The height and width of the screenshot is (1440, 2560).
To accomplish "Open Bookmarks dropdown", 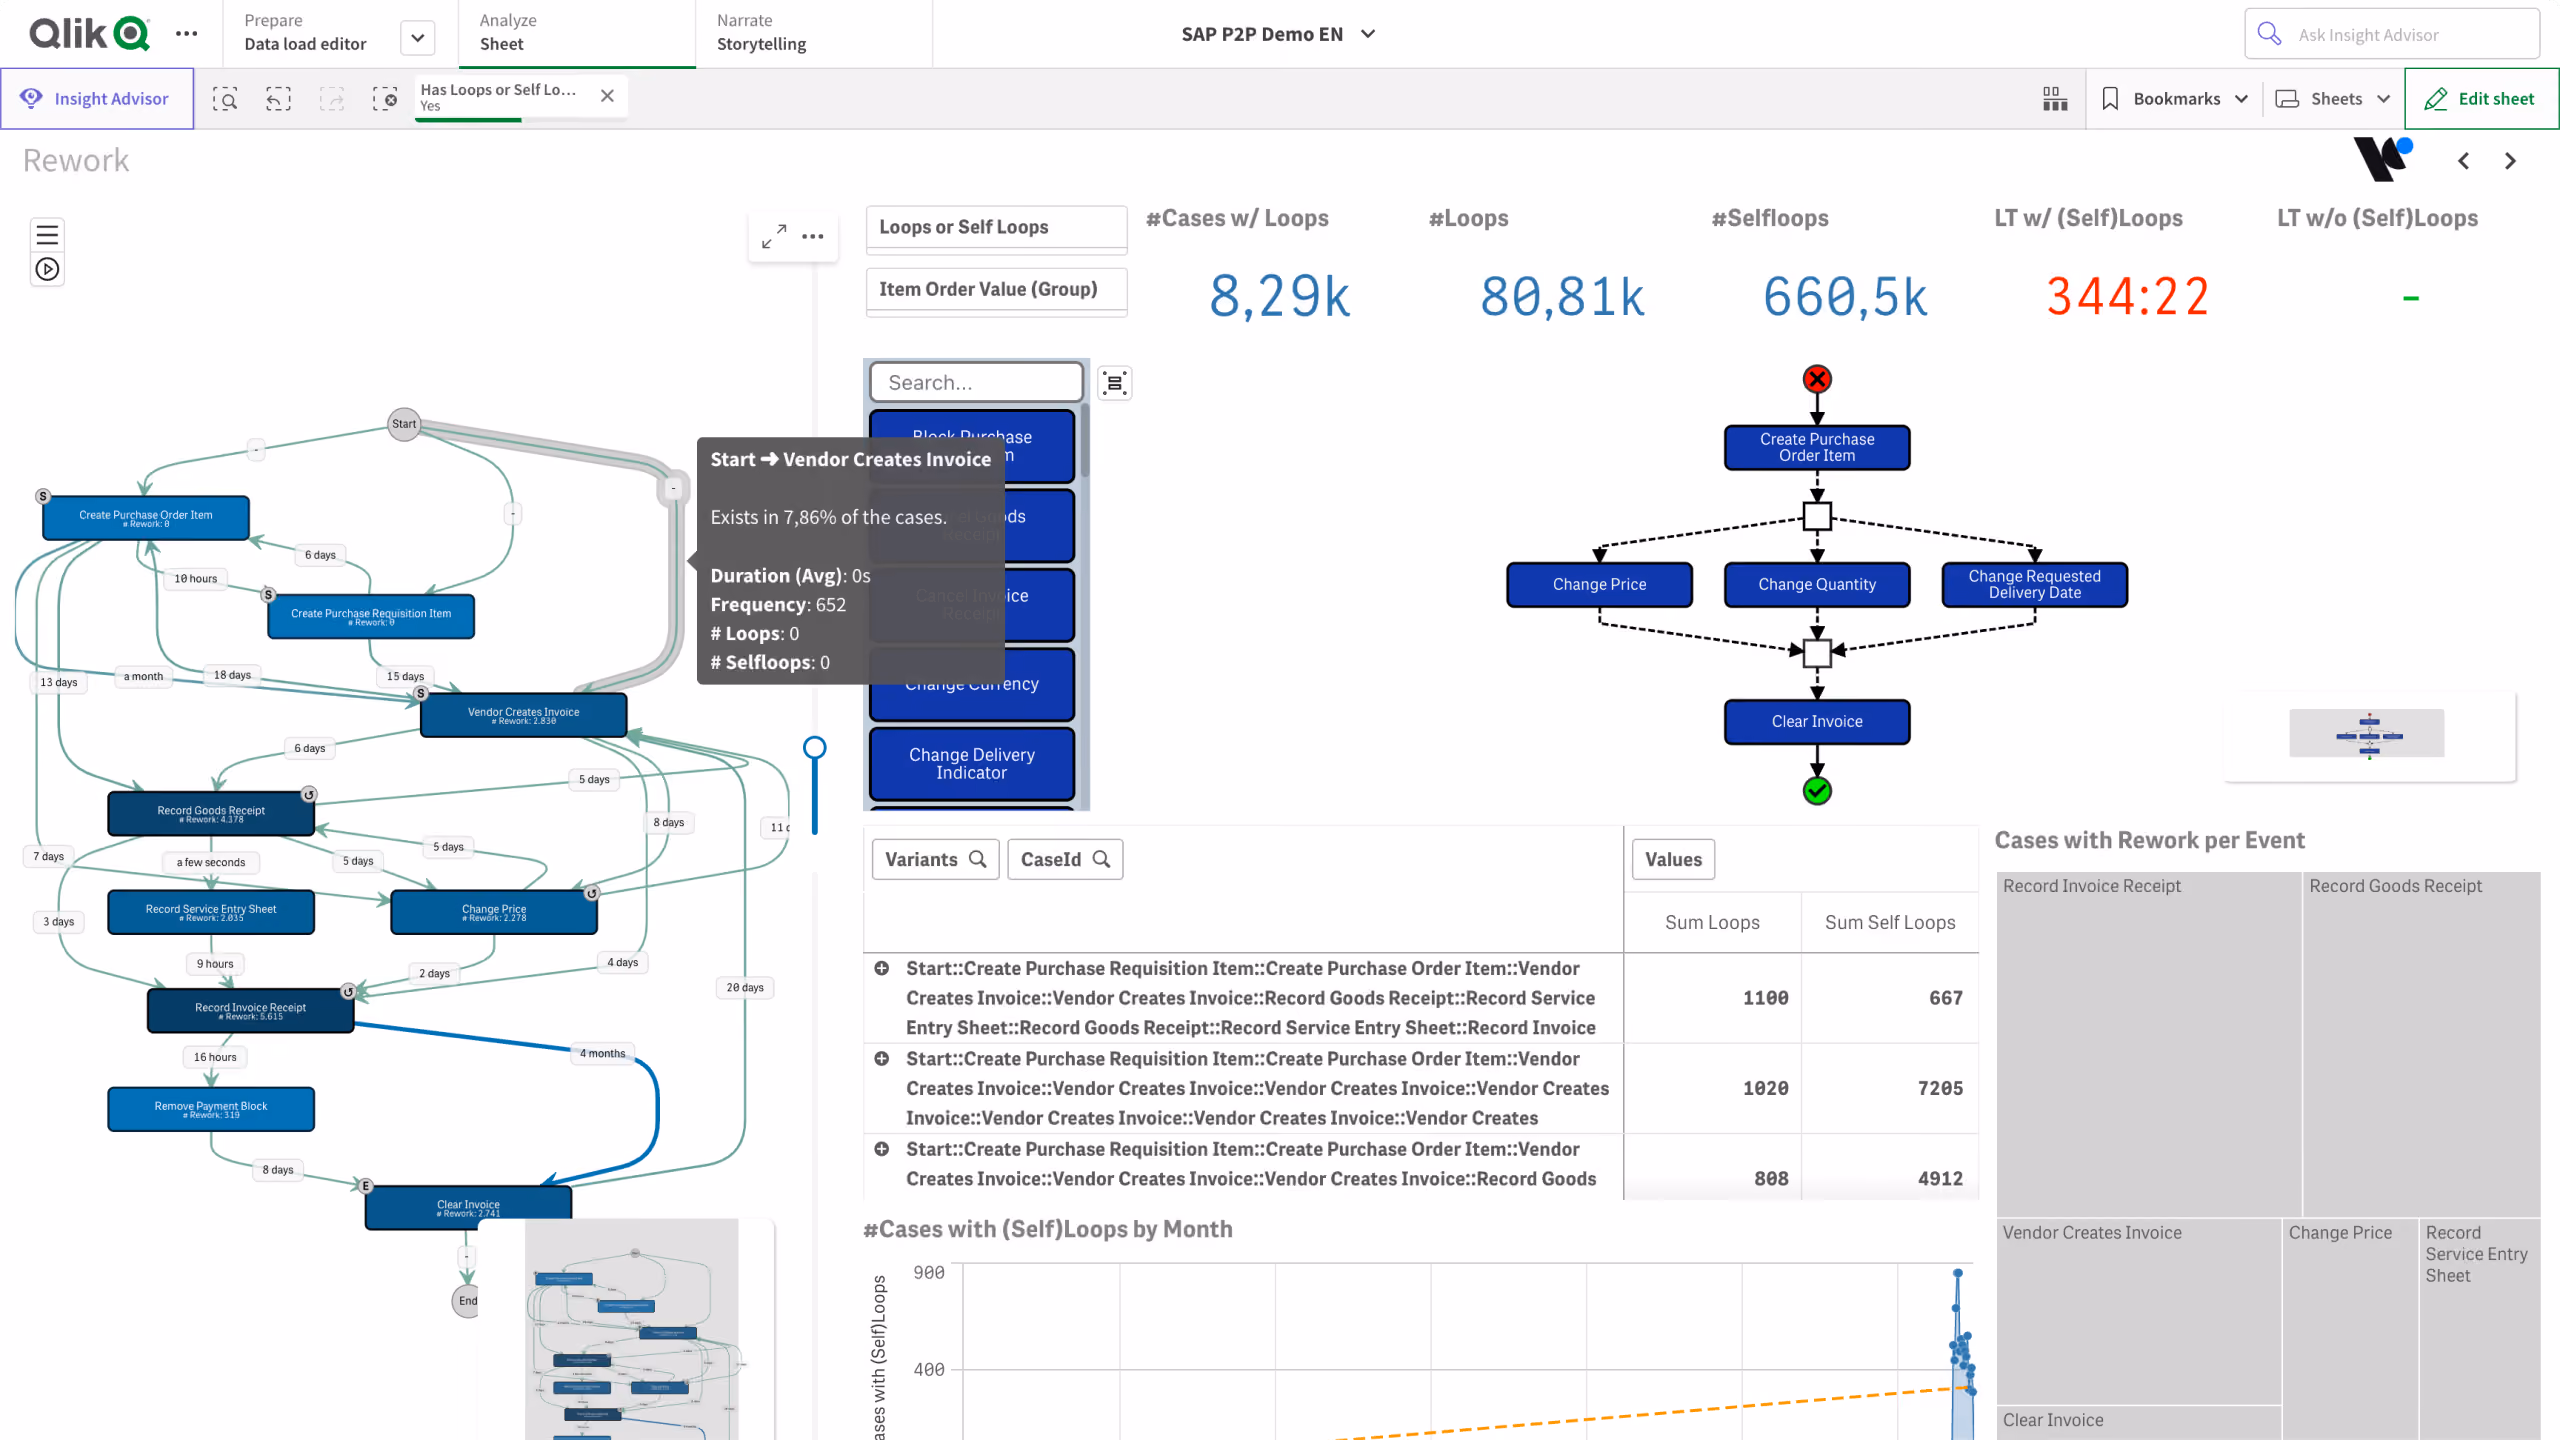I will coord(2175,98).
